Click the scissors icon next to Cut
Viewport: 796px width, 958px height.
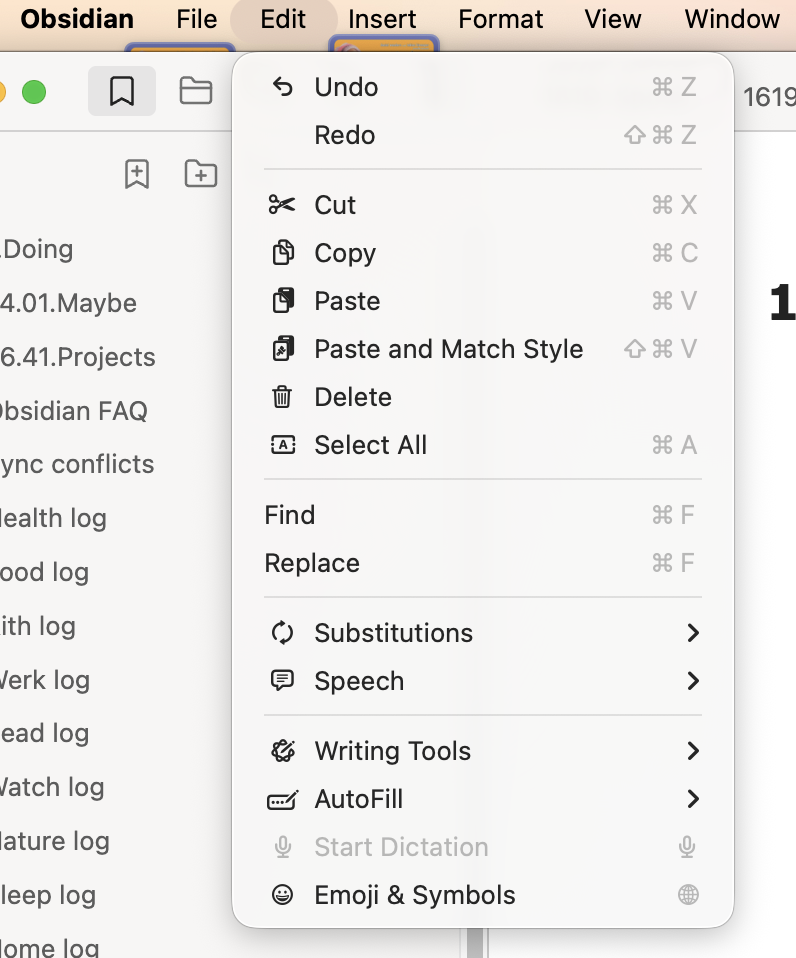[x=283, y=205]
